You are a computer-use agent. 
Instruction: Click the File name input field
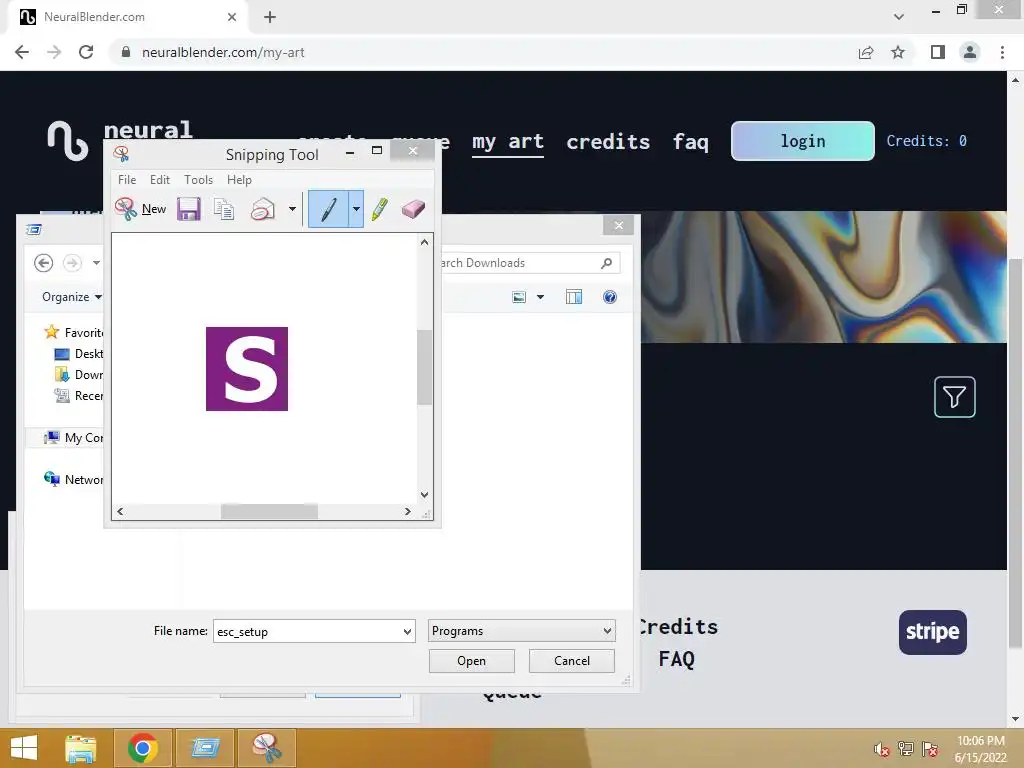(307, 632)
